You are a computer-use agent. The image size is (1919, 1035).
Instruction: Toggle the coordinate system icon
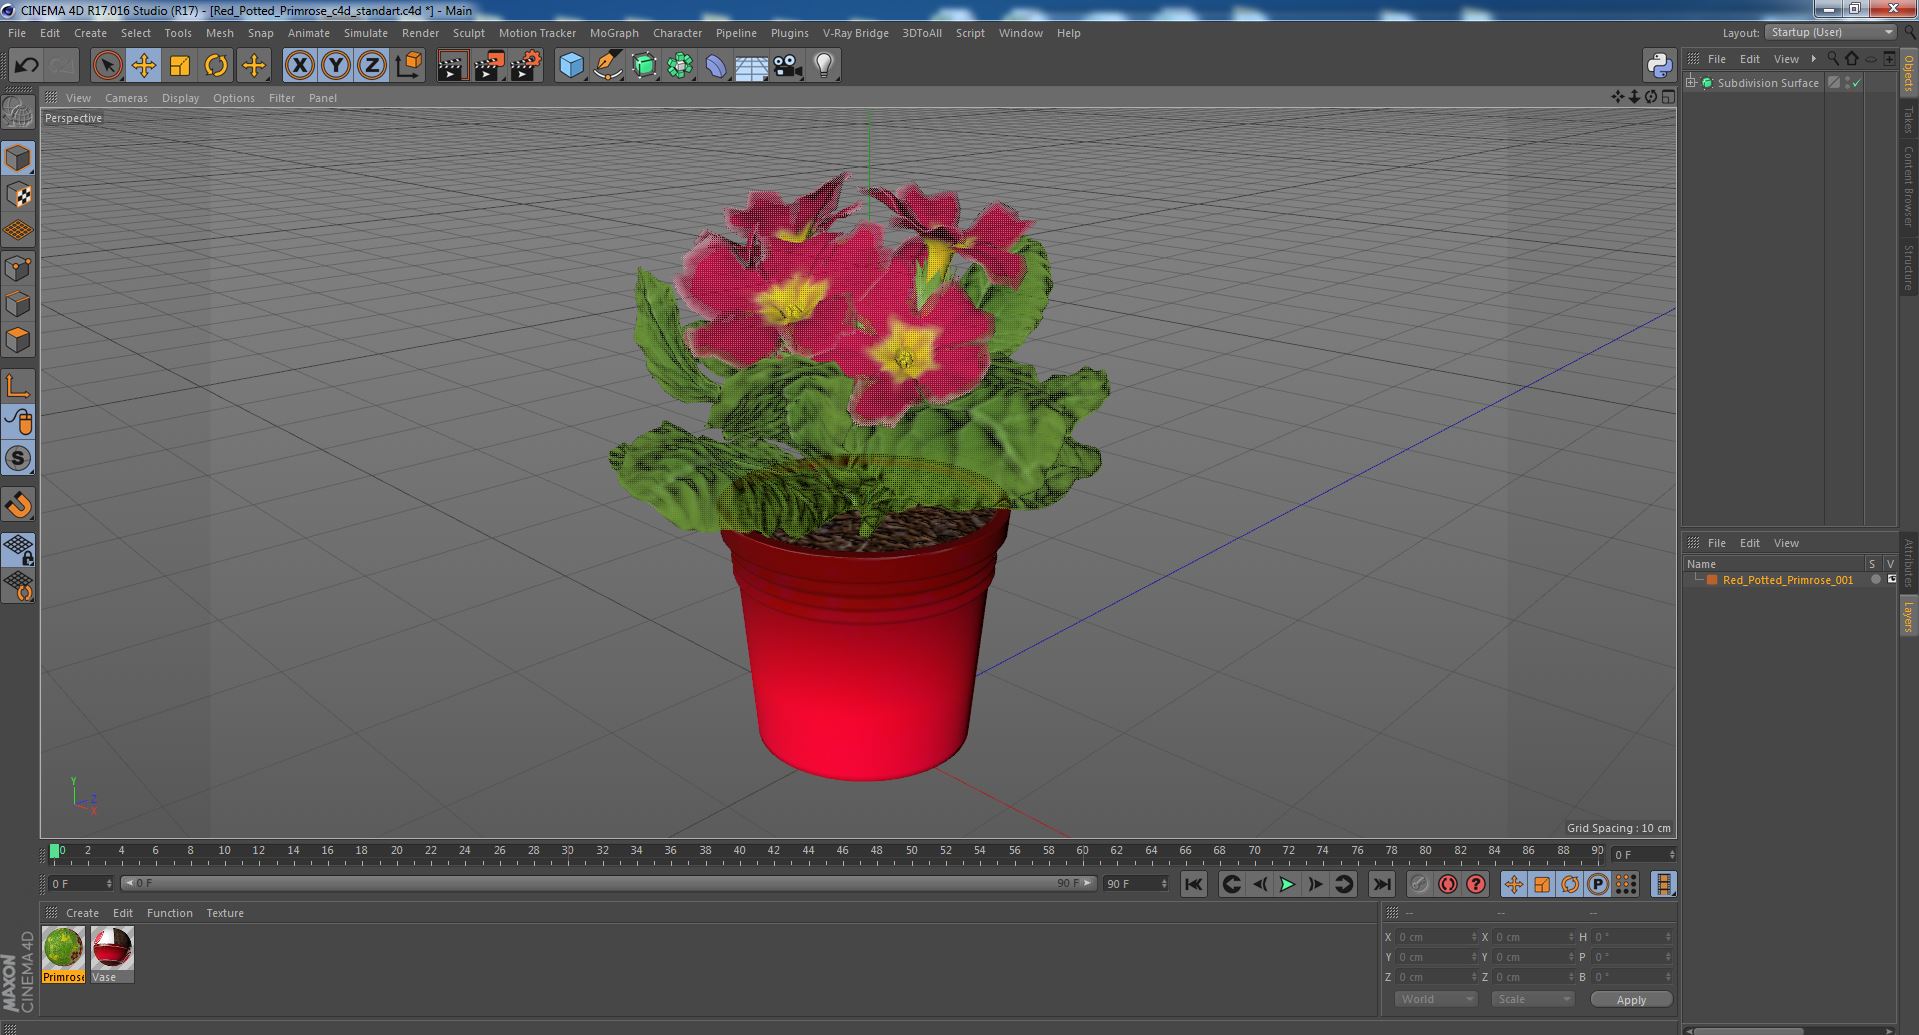pyautogui.click(x=409, y=66)
